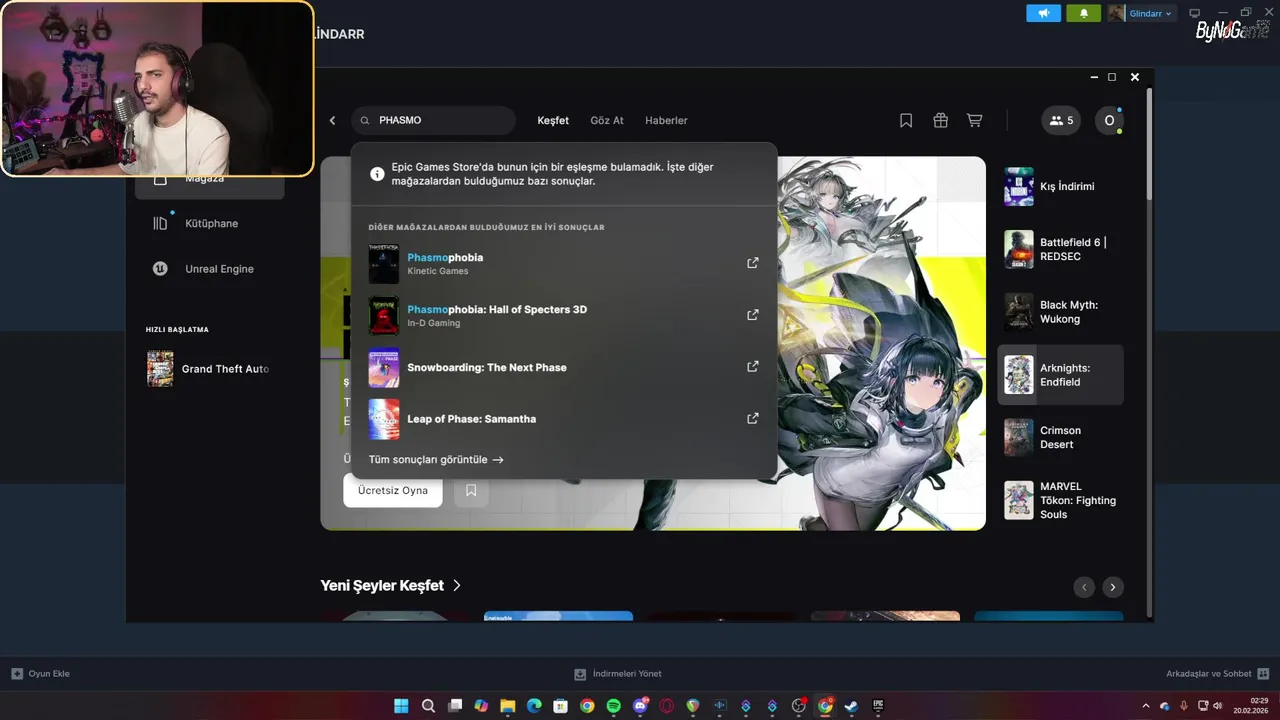Select Kış İndirimi in featured list
The width and height of the screenshot is (1280, 720).
point(1061,187)
